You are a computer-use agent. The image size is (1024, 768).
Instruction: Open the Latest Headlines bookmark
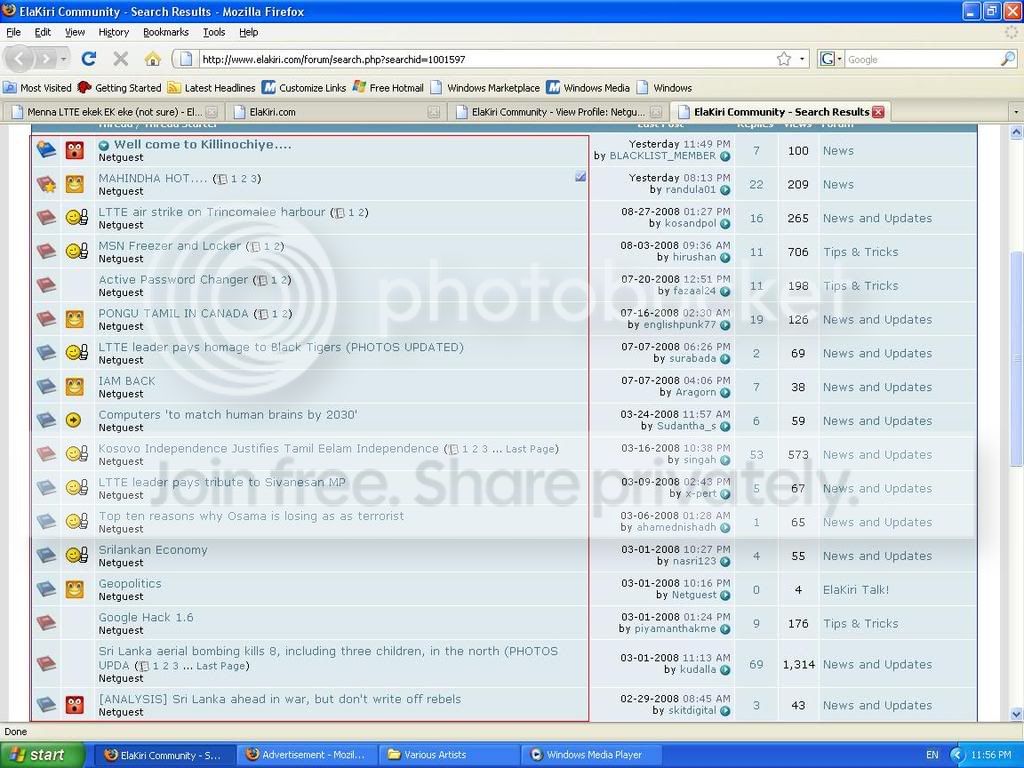click(211, 88)
